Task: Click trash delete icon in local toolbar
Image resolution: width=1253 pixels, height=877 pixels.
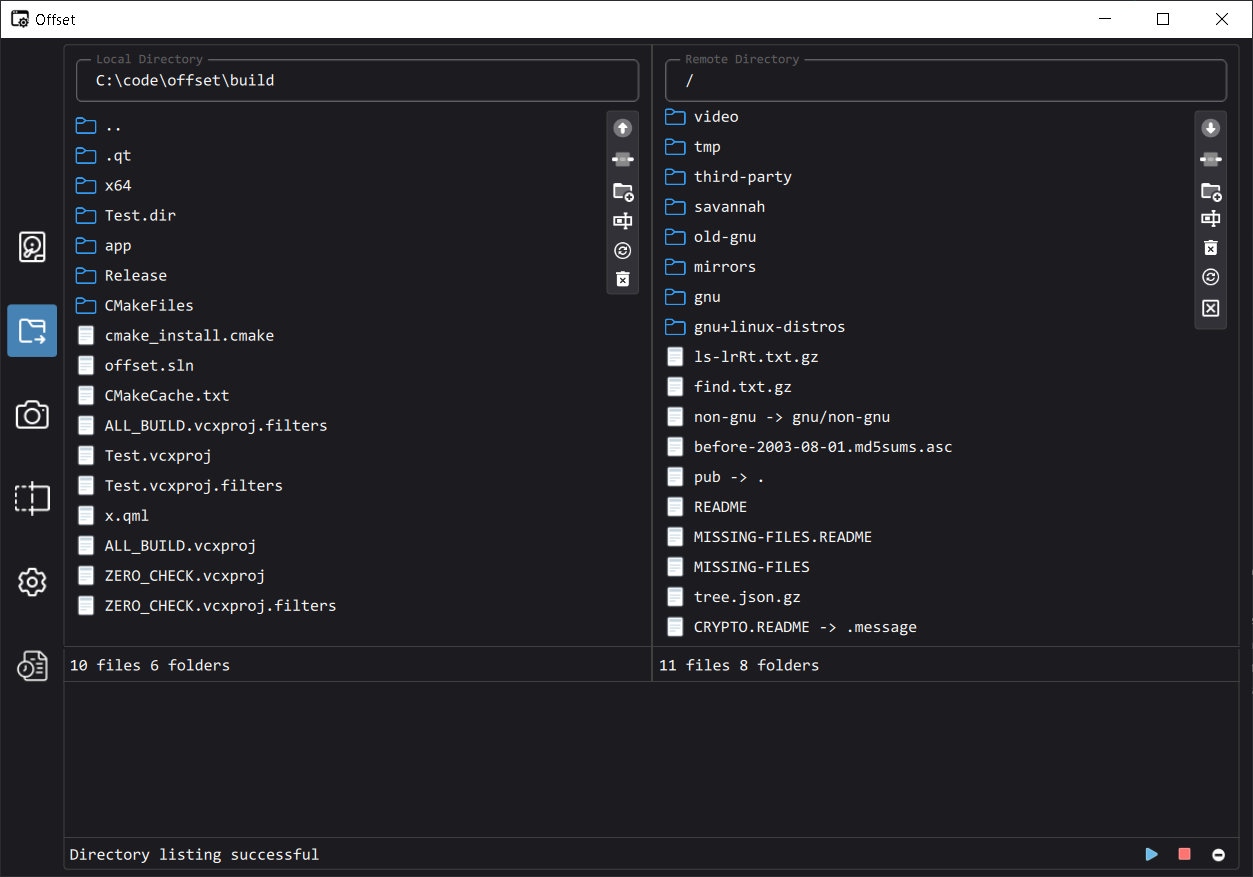Action: coord(623,279)
